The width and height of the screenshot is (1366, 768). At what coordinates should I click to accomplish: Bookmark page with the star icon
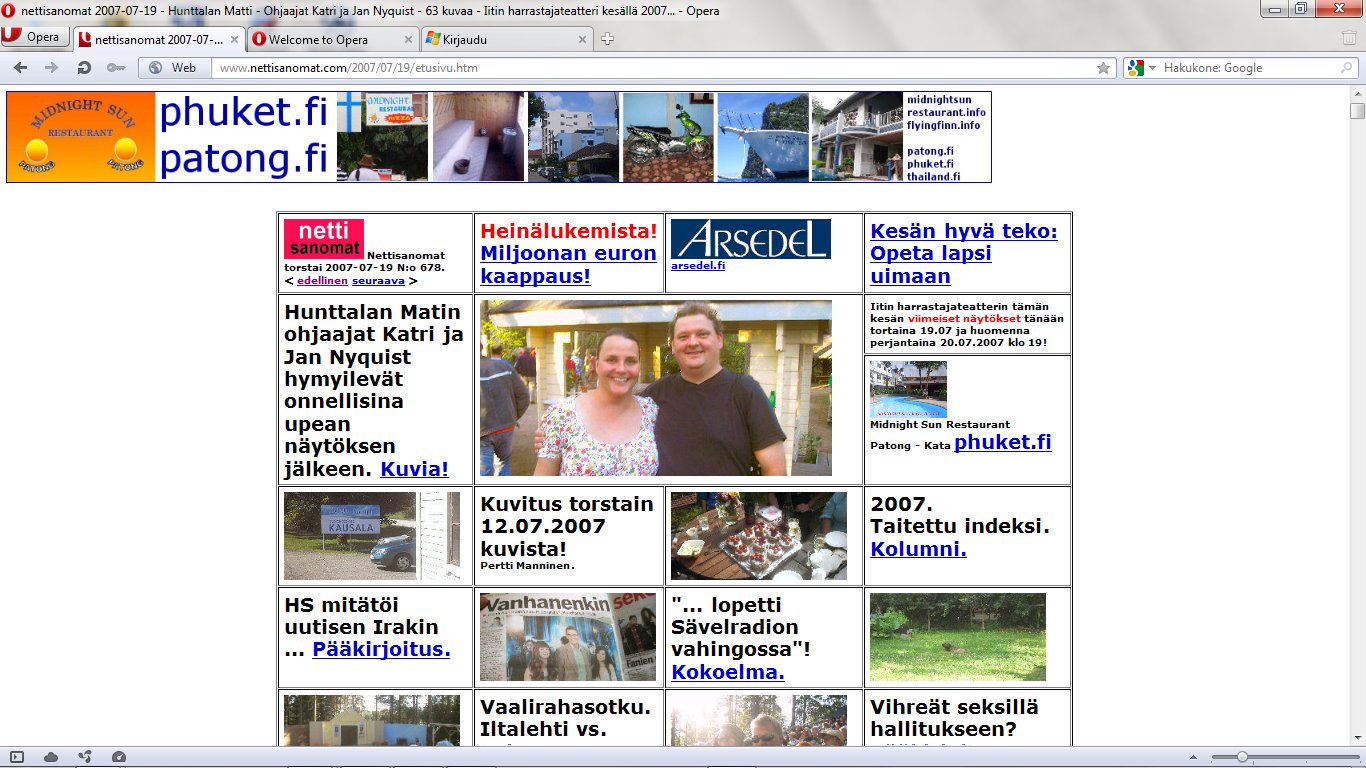1103,68
